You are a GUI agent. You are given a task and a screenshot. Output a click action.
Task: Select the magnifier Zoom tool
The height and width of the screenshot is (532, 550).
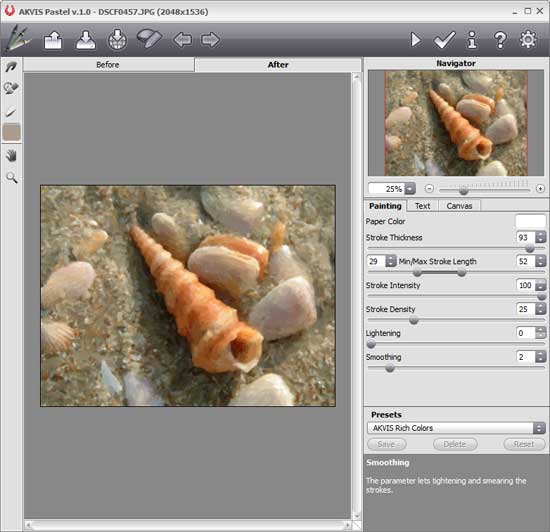coord(12,178)
